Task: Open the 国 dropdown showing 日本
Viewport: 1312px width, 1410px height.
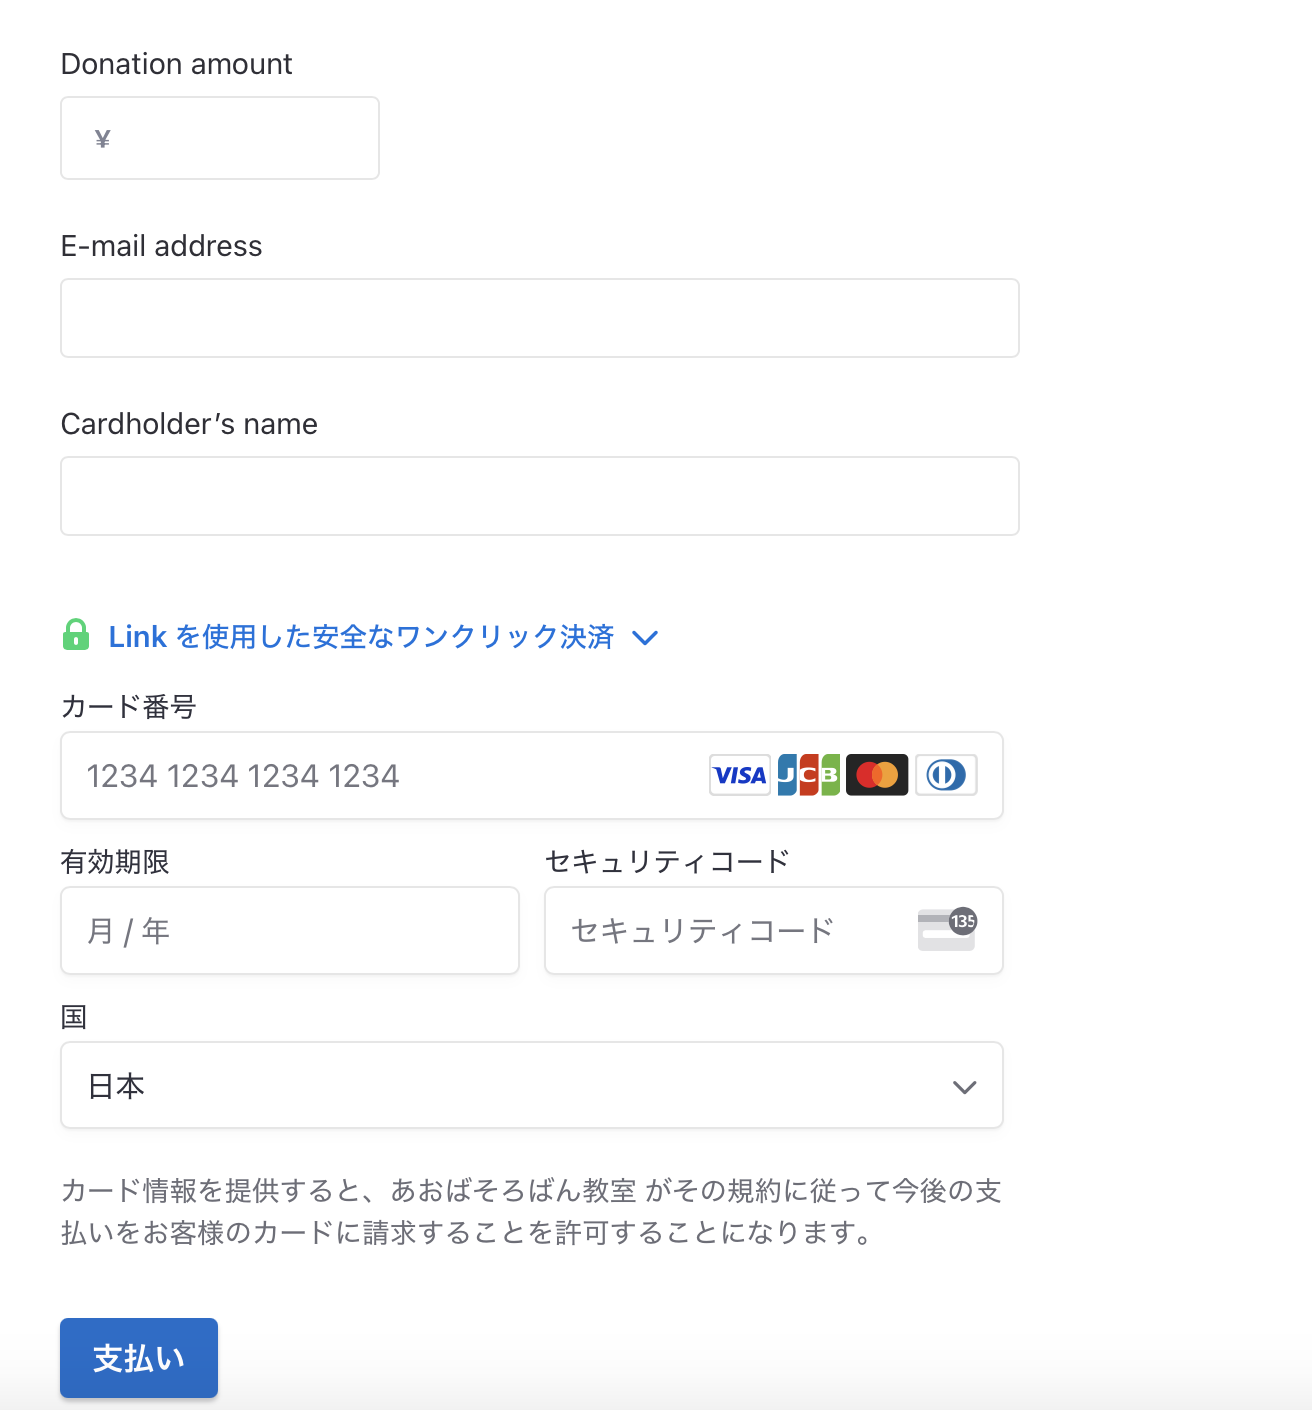Action: pos(531,1086)
